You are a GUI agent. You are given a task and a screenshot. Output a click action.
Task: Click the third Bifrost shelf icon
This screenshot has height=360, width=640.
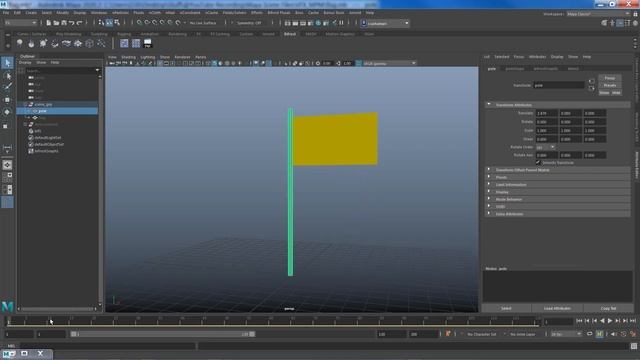tap(43, 43)
